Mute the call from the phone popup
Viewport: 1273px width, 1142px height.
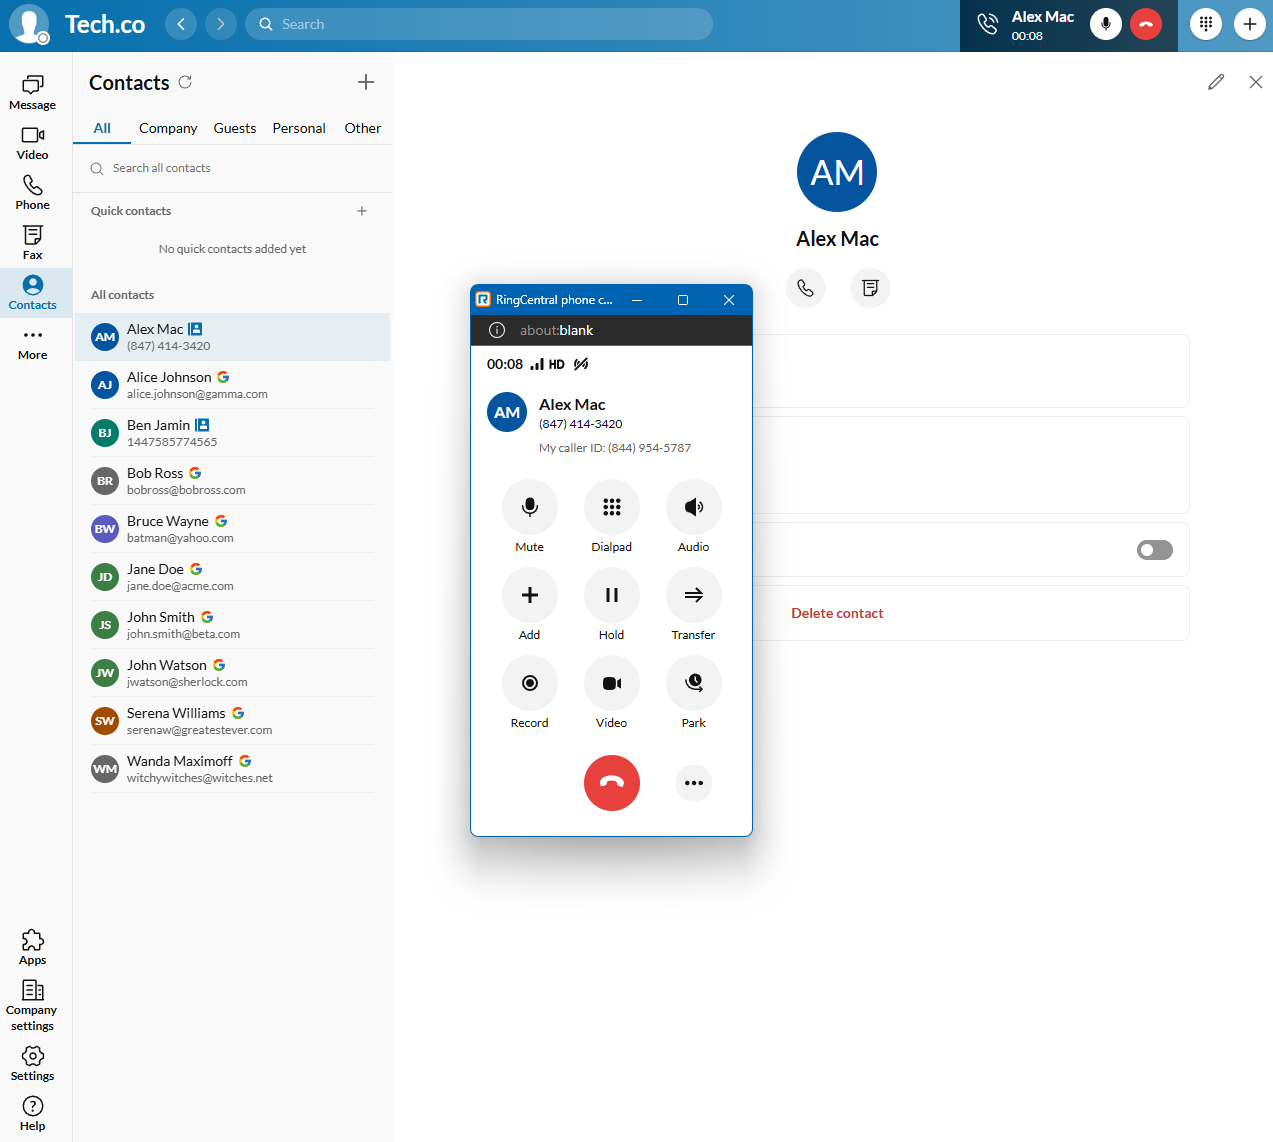[x=529, y=507]
